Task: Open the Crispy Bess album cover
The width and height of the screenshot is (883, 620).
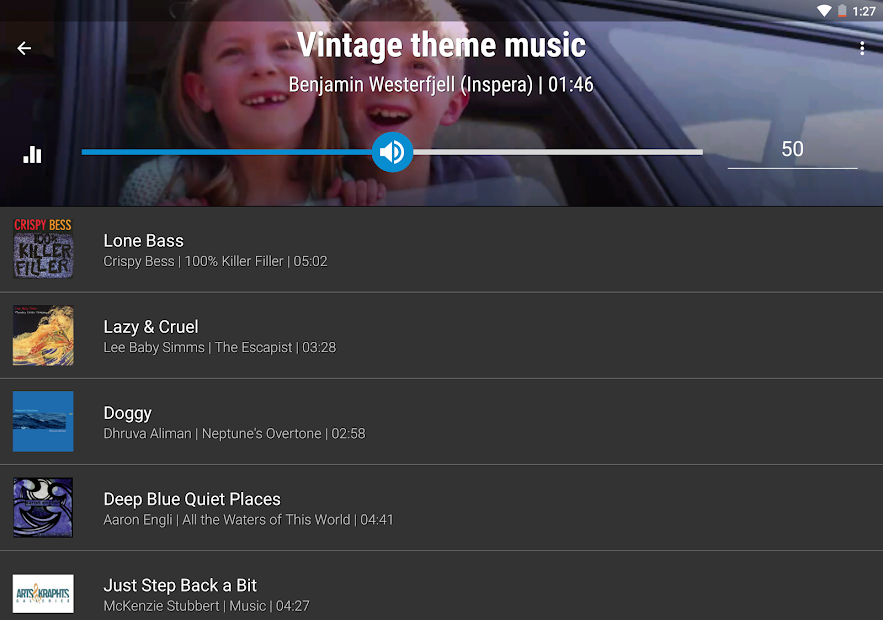Action: coord(43,249)
